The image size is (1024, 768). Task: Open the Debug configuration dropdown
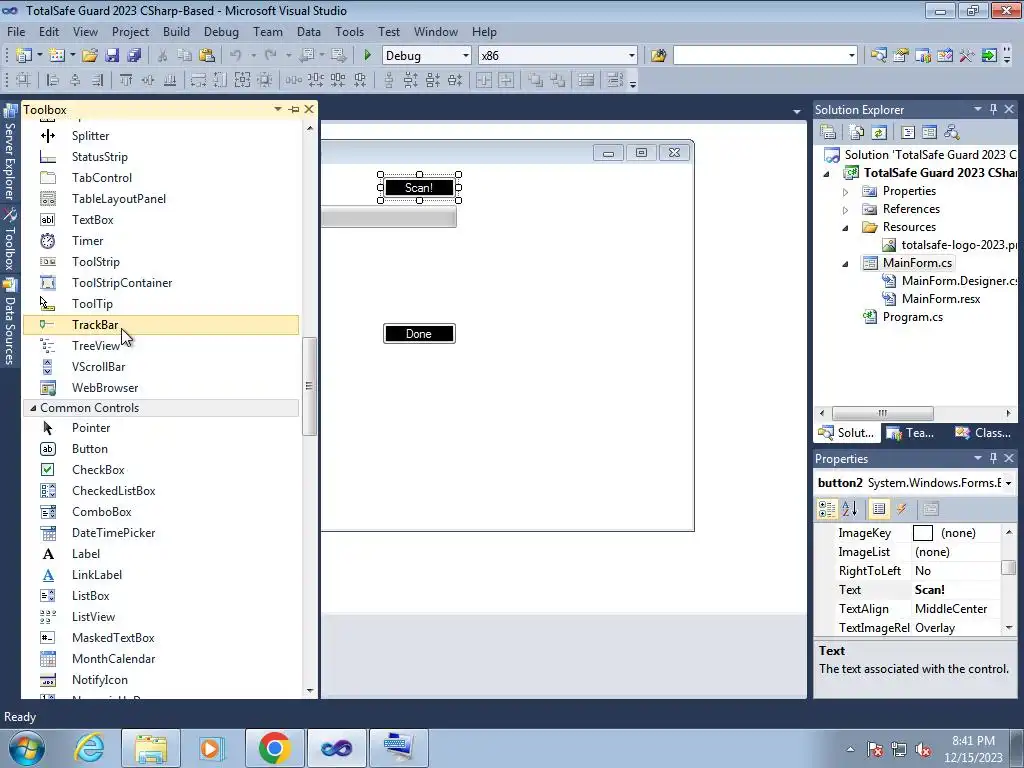point(465,56)
